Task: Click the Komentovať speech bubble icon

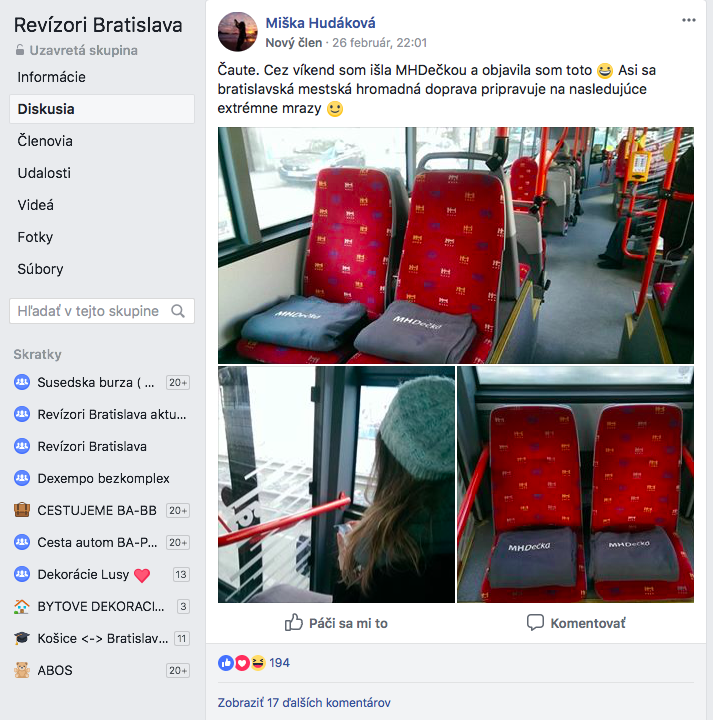Action: [535, 623]
